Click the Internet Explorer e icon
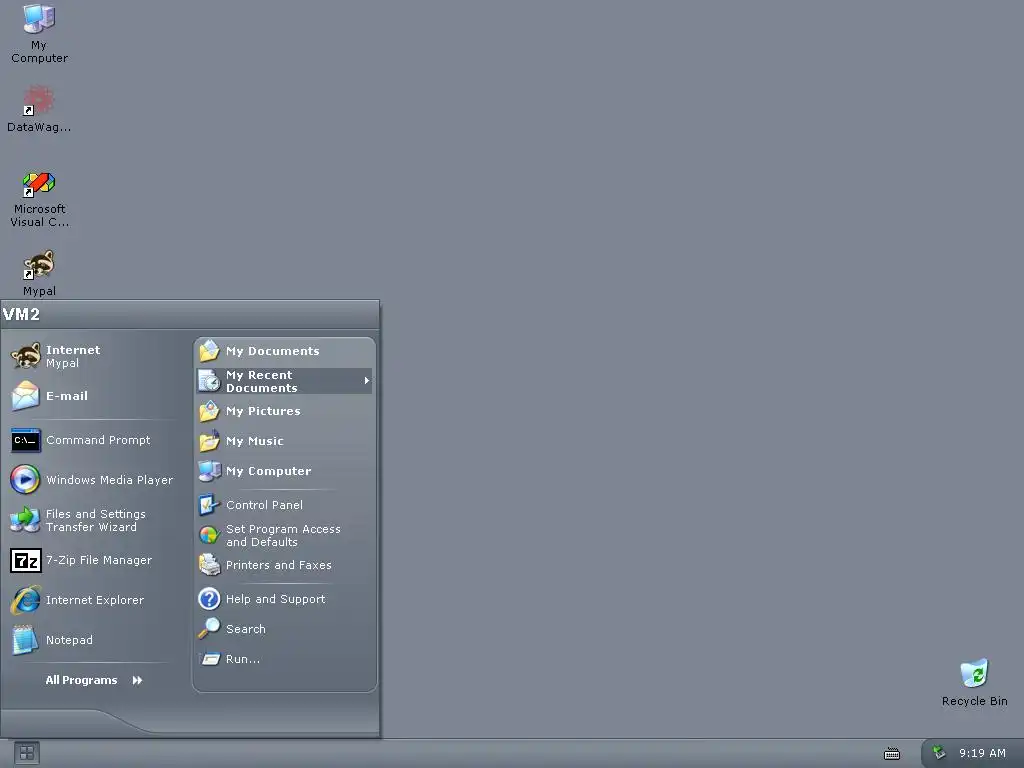 point(25,600)
